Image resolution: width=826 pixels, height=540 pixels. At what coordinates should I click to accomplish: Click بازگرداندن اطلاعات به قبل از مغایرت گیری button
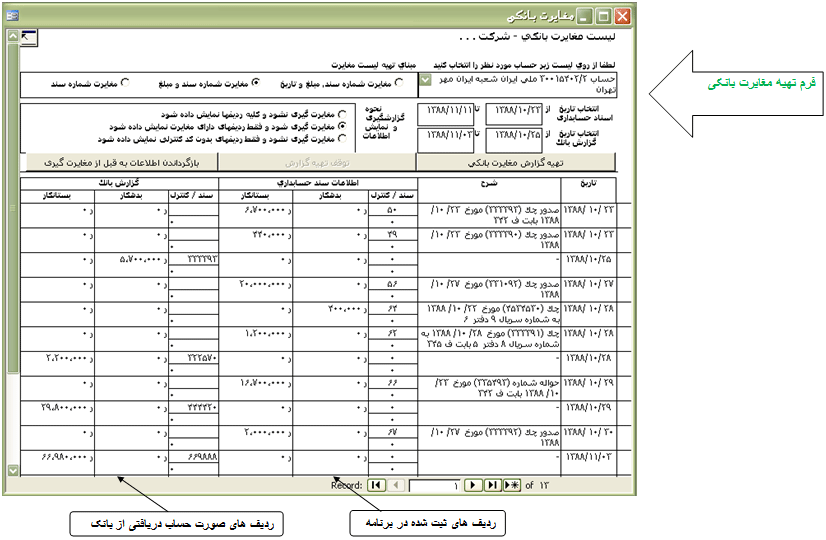coord(122,163)
